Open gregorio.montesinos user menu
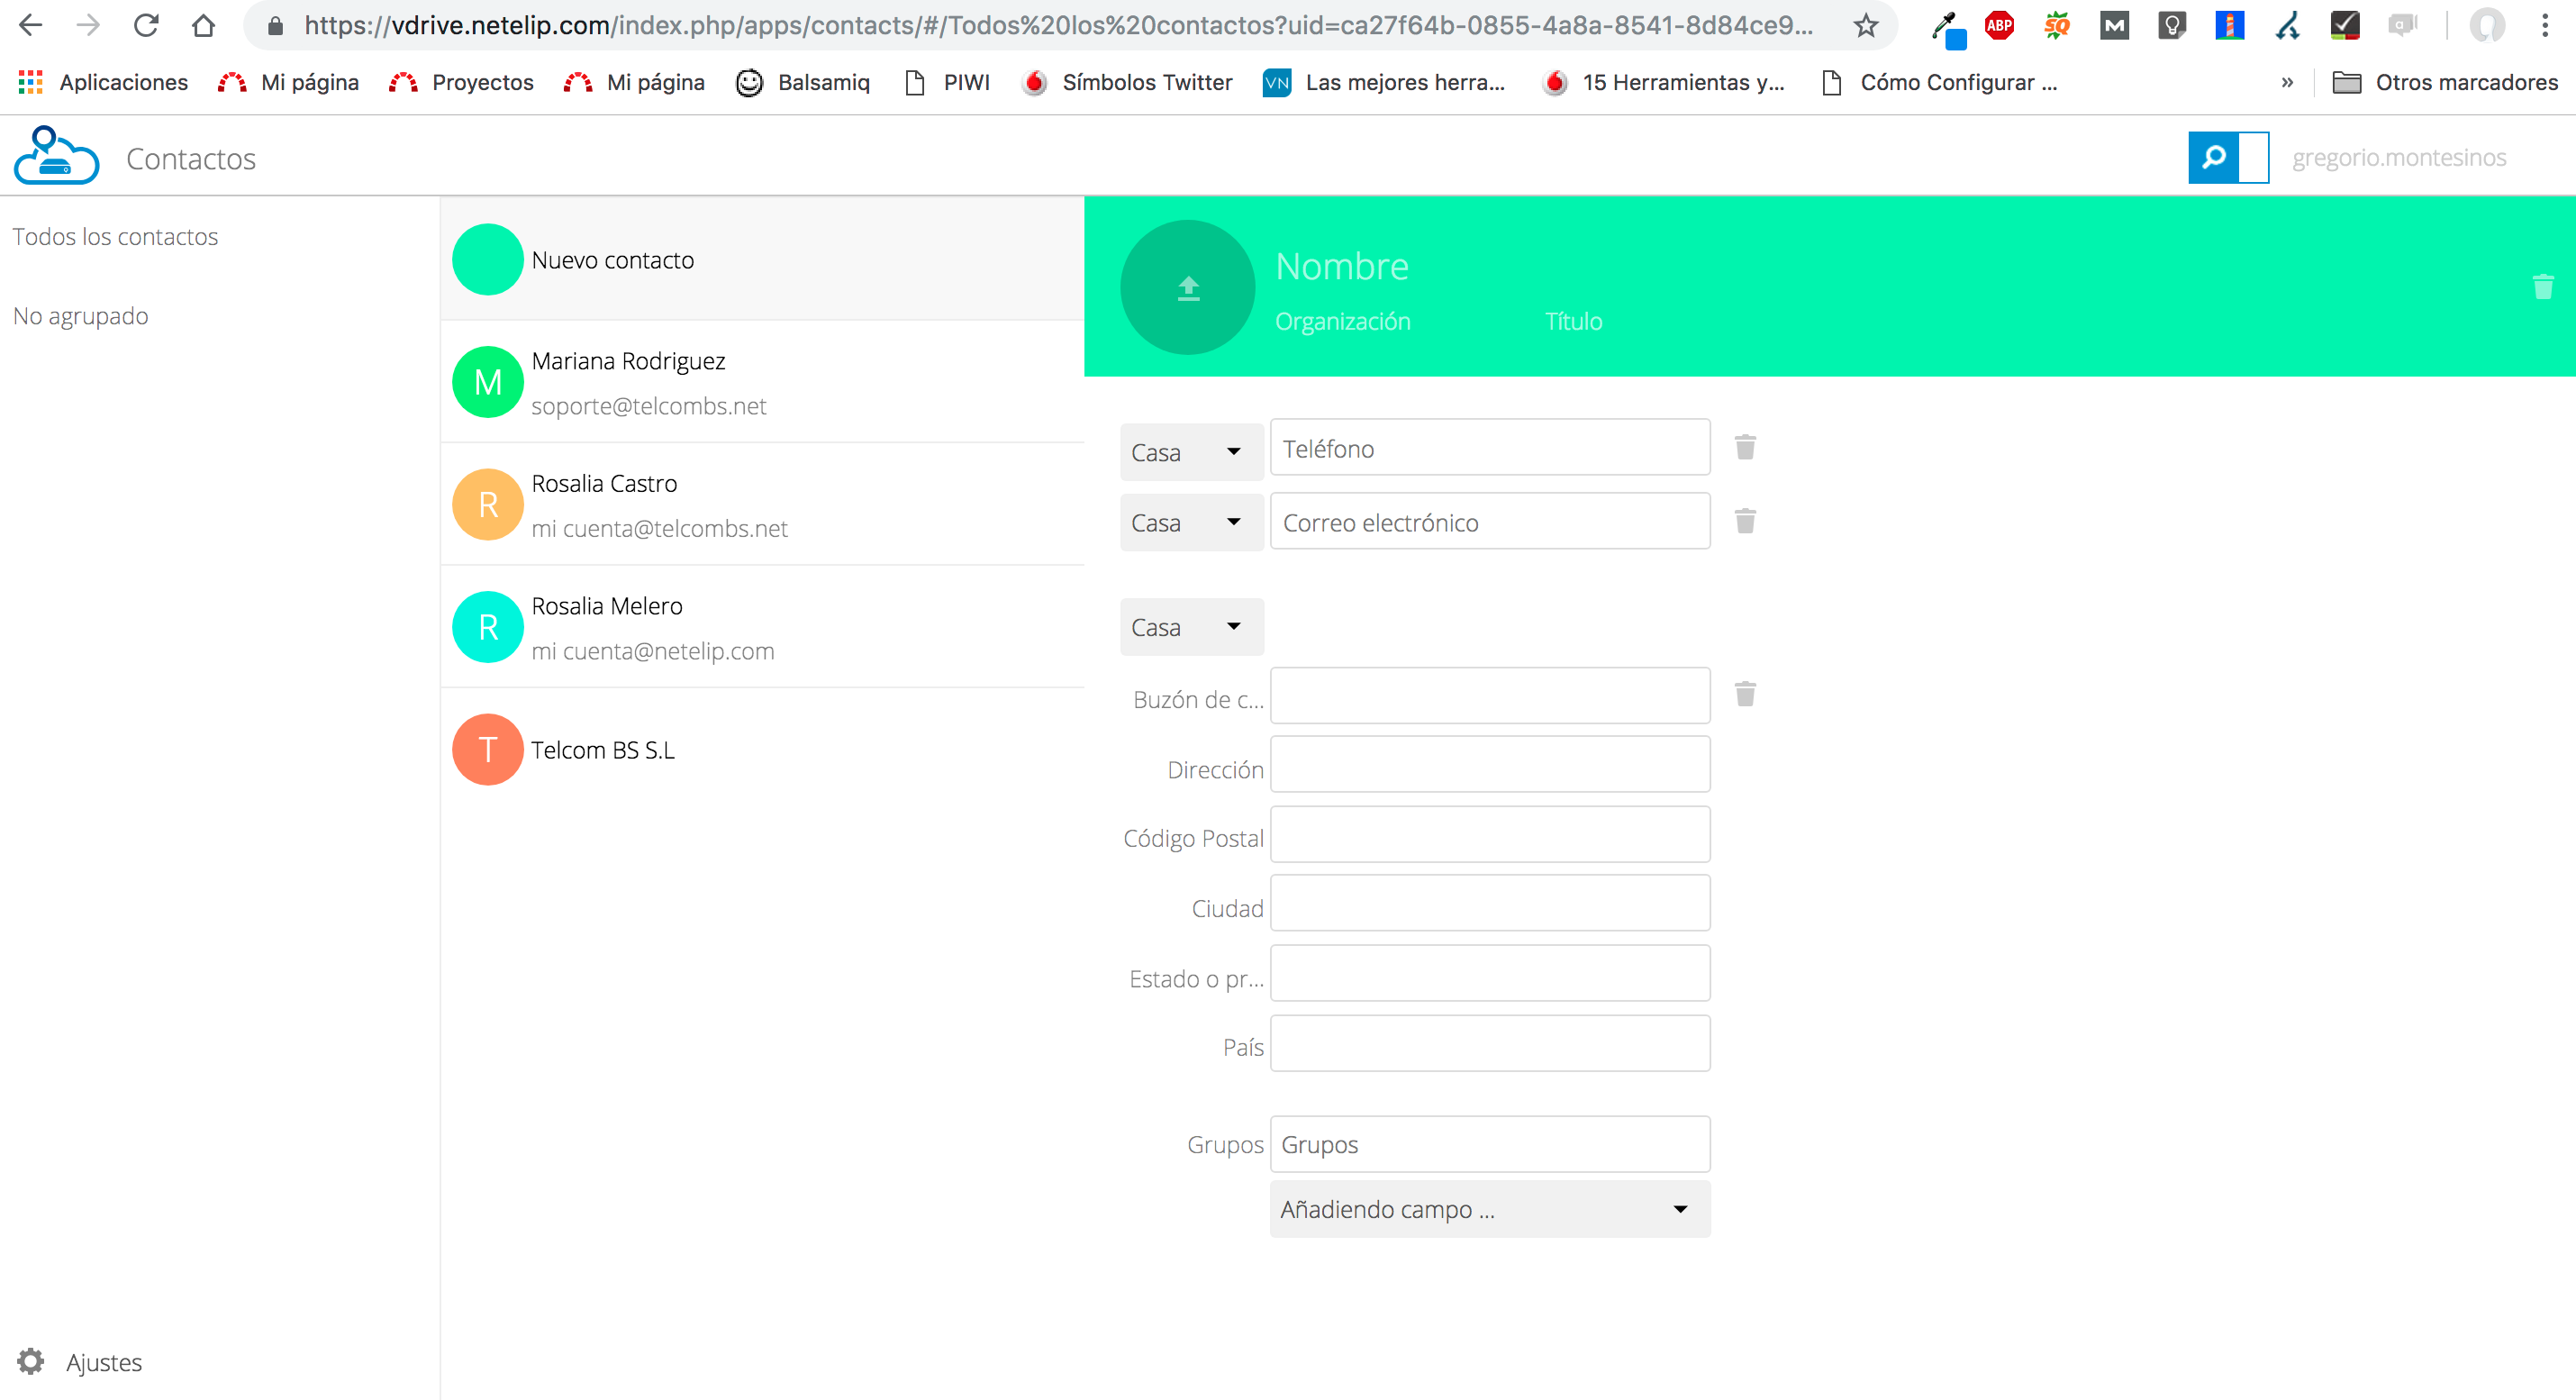This screenshot has width=2576, height=1400. [x=2398, y=157]
